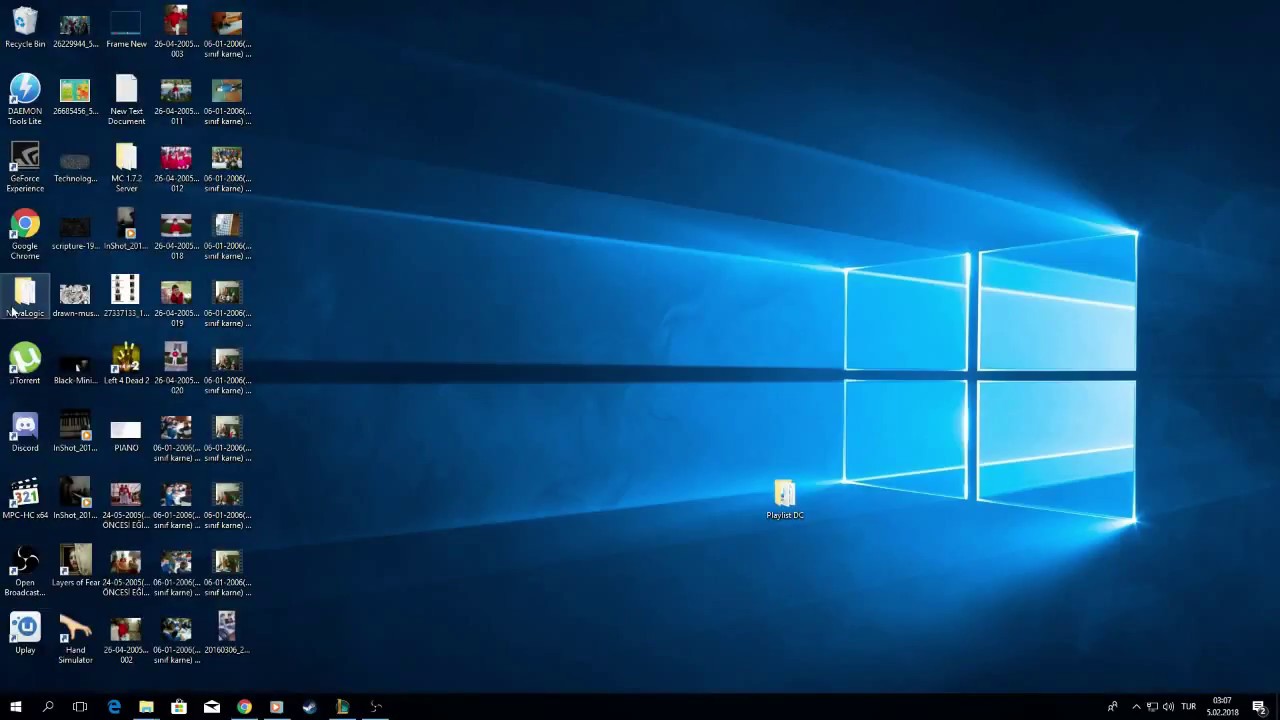Open the orange media player taskbar icon
This screenshot has width=1280, height=720.
277,707
